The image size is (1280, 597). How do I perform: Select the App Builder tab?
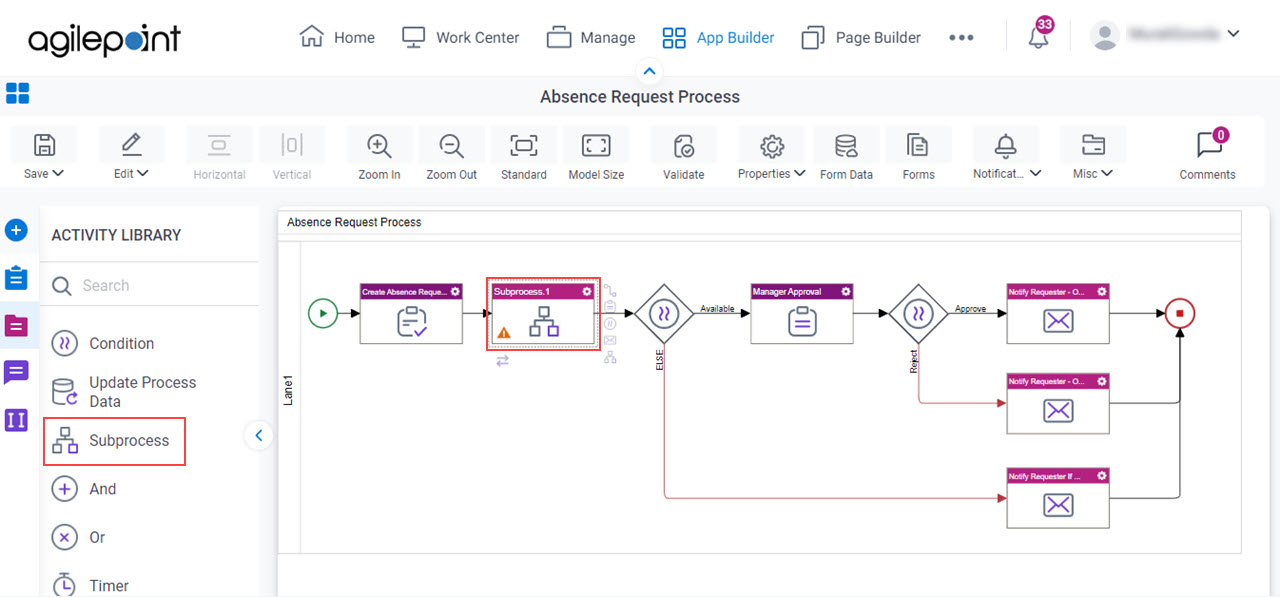coord(718,37)
